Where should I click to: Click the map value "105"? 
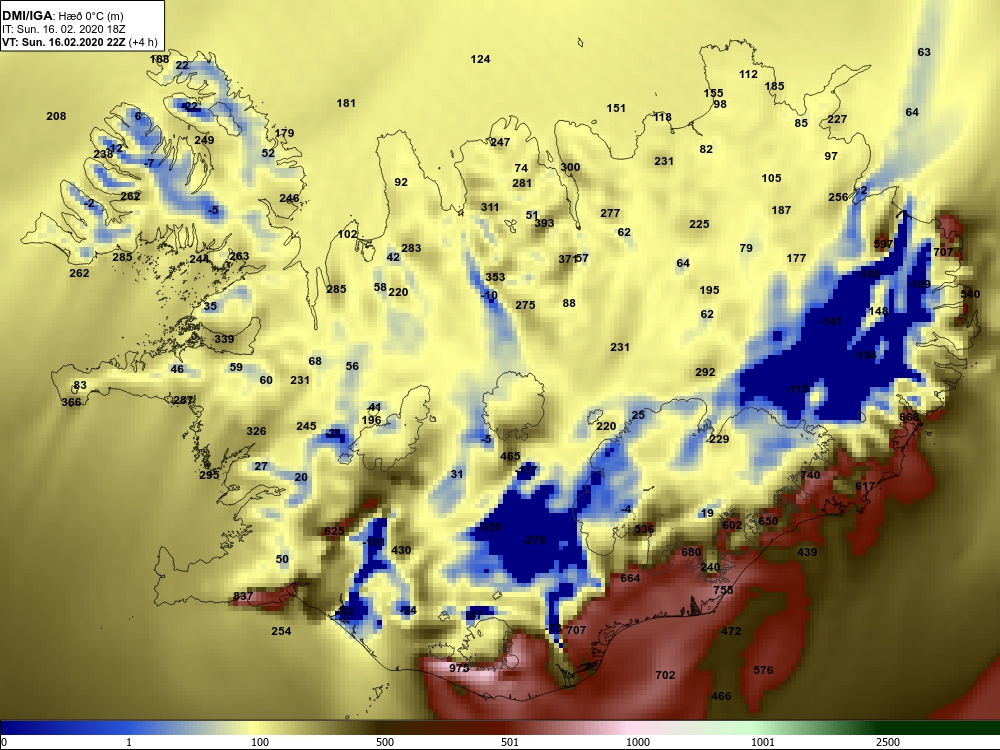[x=771, y=178]
